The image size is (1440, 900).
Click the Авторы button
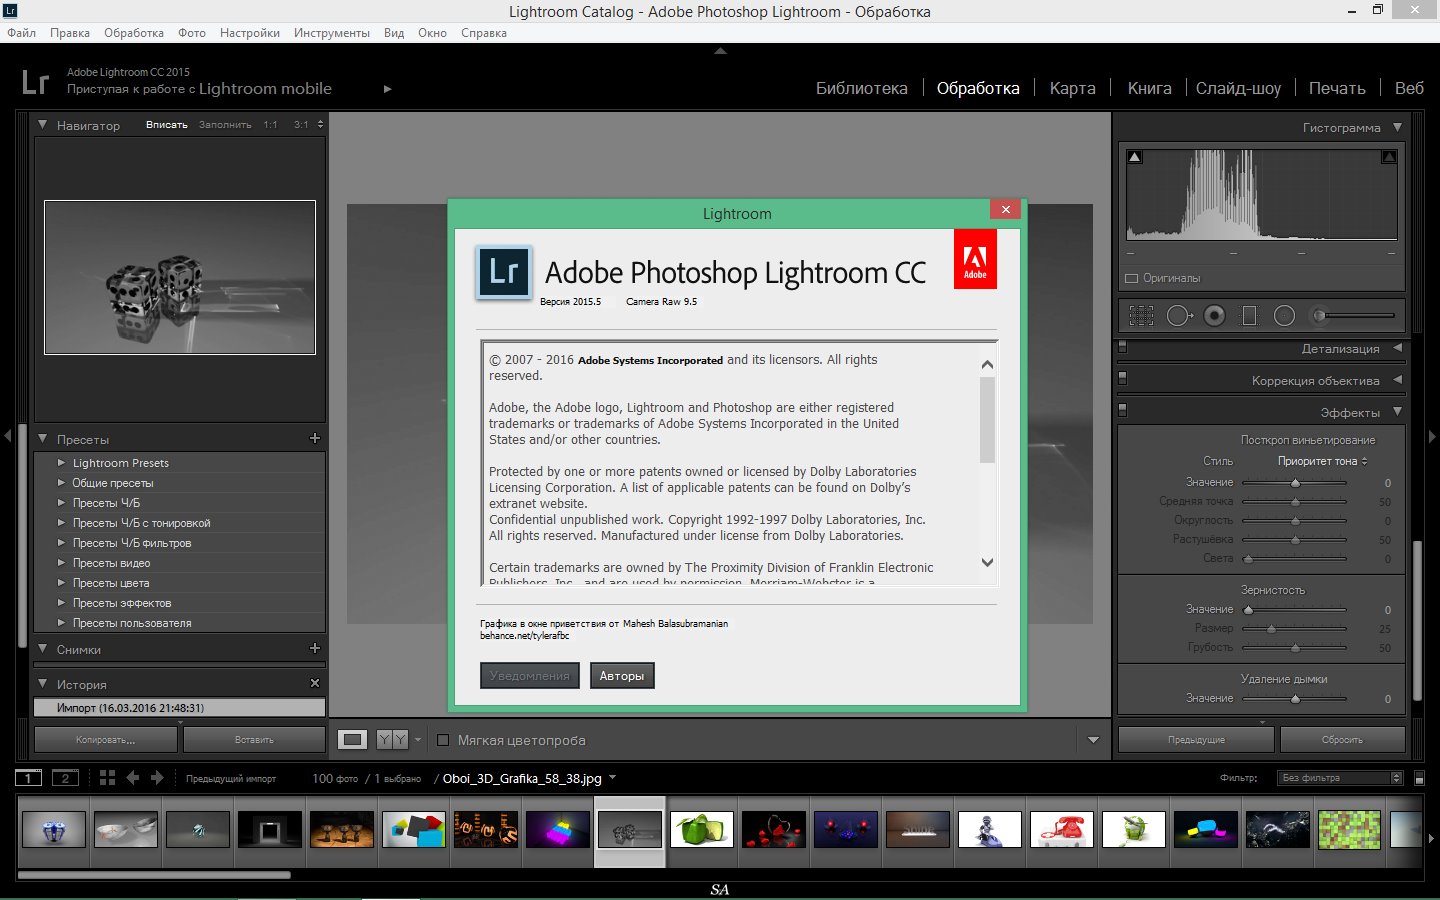[622, 676]
